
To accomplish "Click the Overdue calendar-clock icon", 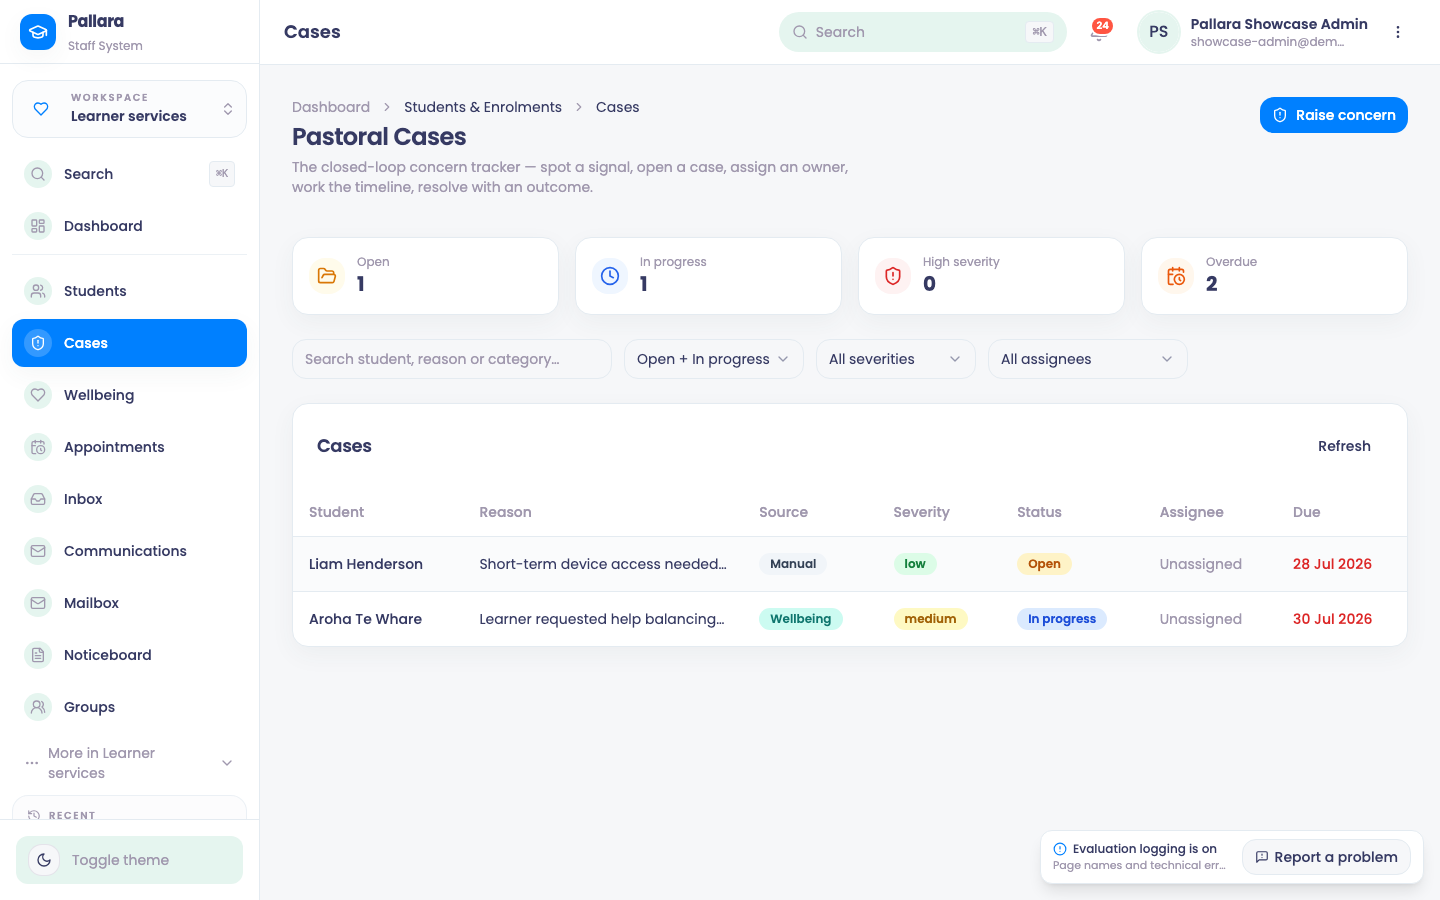I will [x=1176, y=276].
